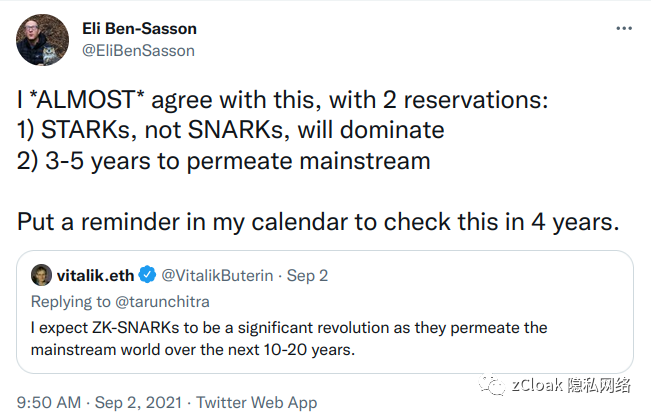Click the 'mainstream world over the next 10-20 years' text
Viewport: 651px width, 414px height.
193,350
